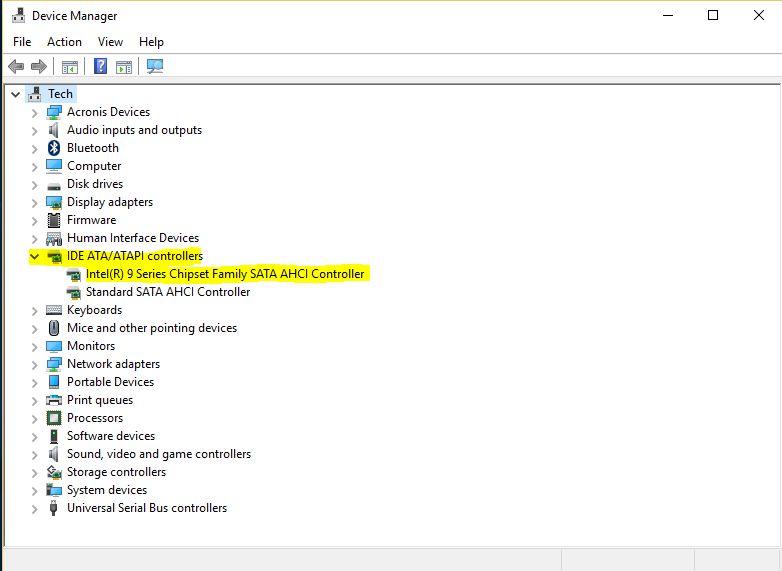Click the show/hide console tree icon
This screenshot has width=782, height=571.
pyautogui.click(x=69, y=67)
